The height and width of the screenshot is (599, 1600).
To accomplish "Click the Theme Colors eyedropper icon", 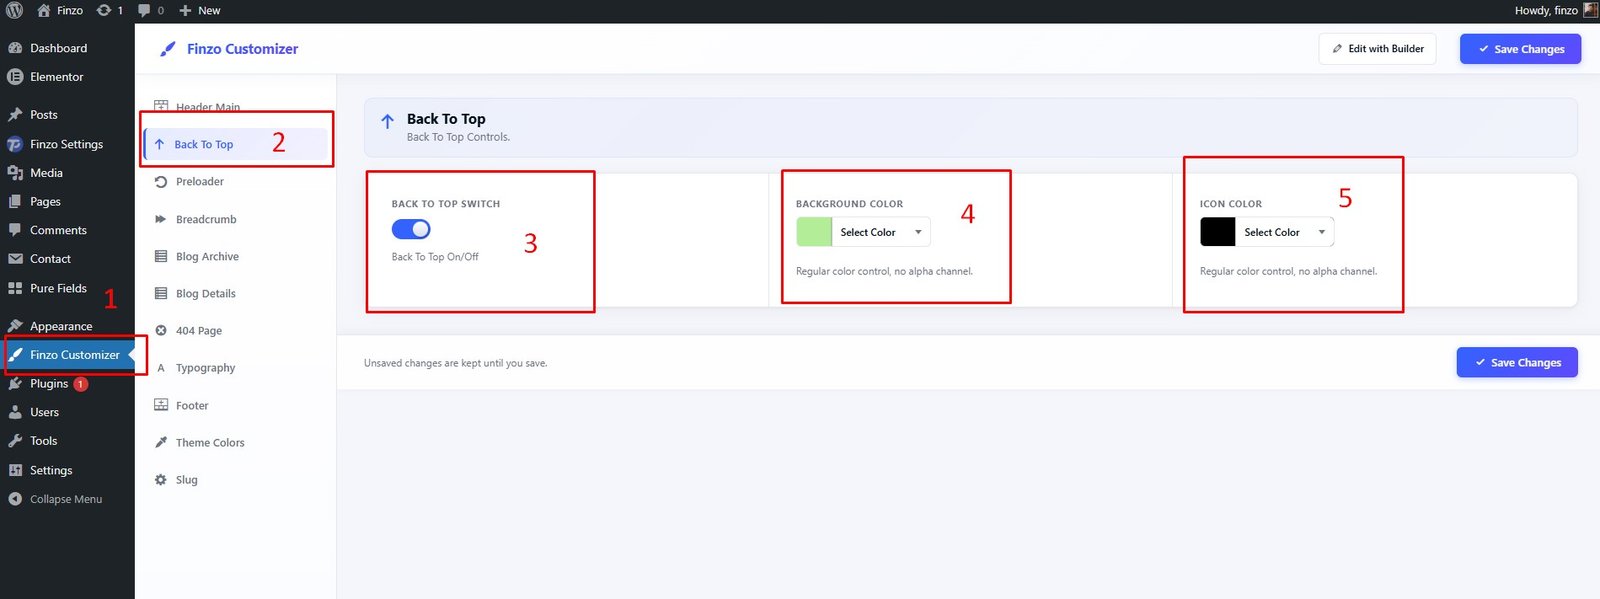I will tap(161, 442).
